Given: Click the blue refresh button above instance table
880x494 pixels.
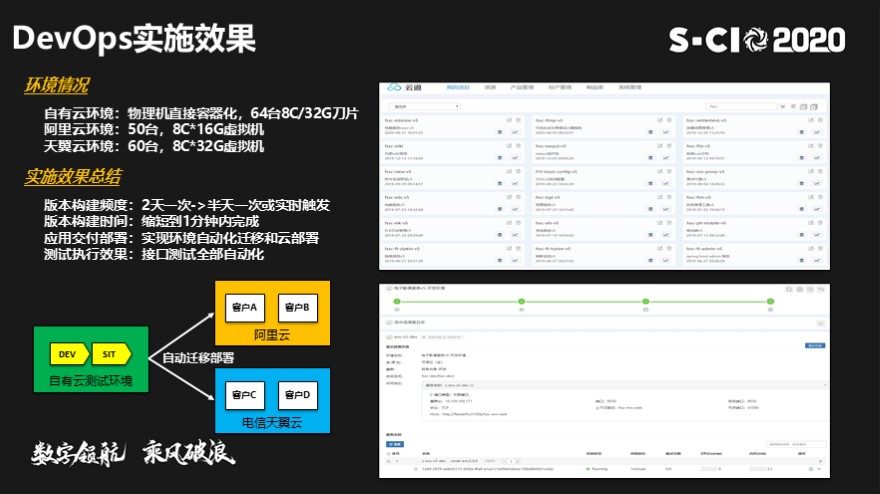Looking at the screenshot, I should click(x=395, y=444).
